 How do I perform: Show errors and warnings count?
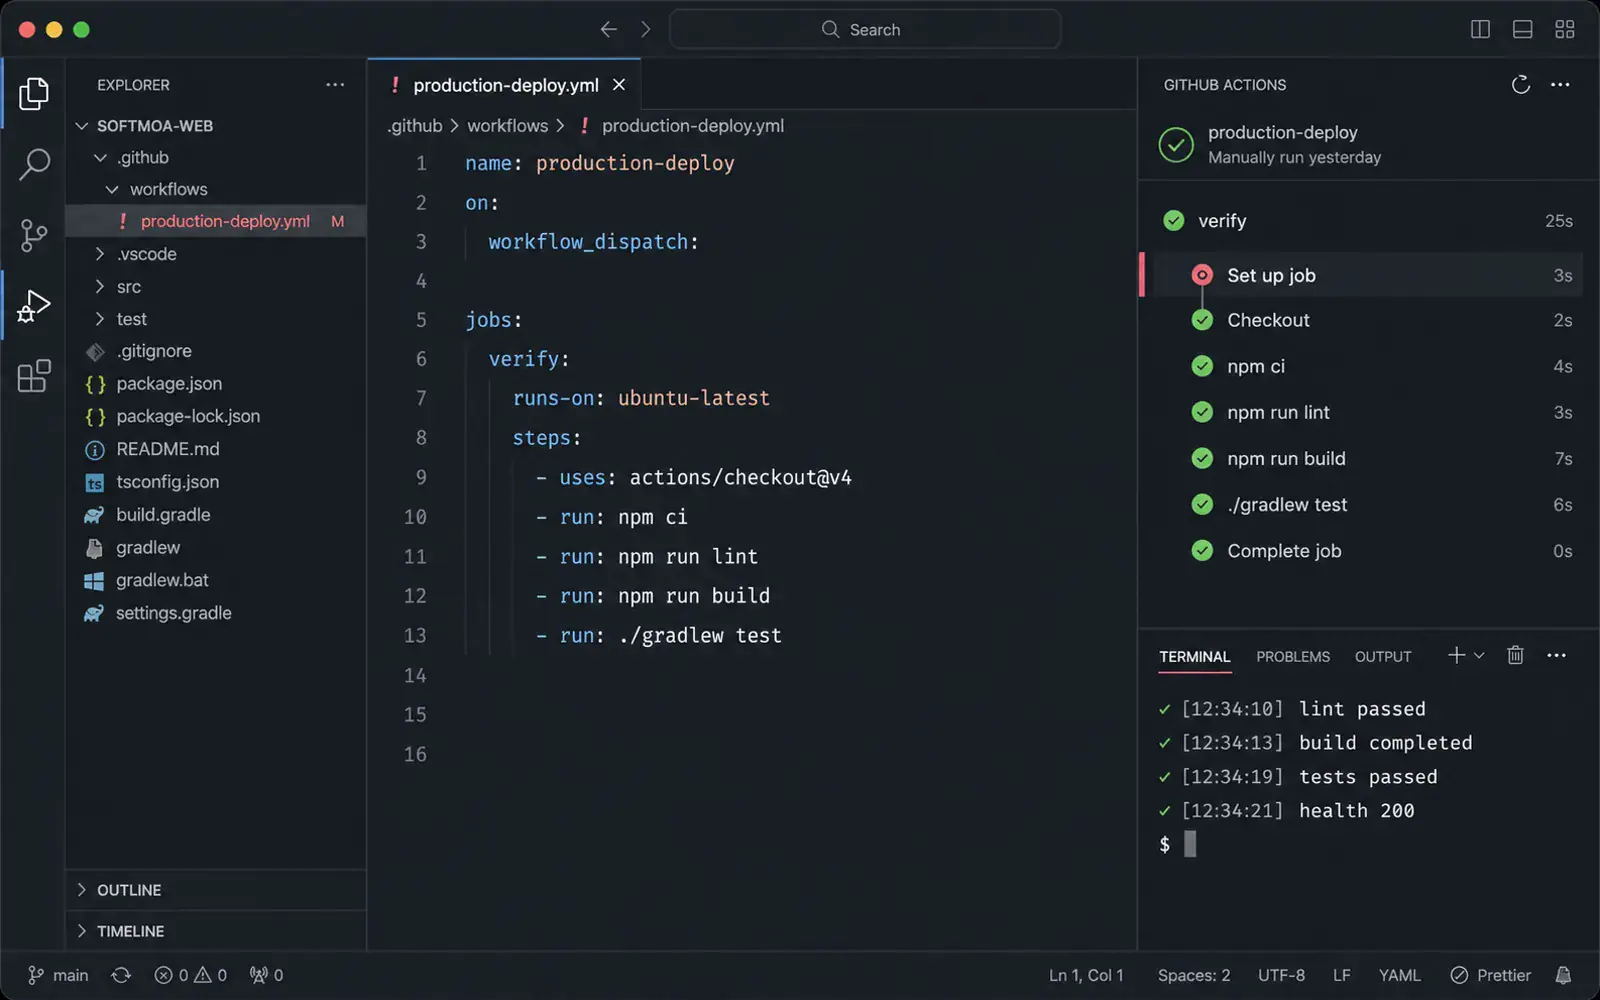(190, 975)
